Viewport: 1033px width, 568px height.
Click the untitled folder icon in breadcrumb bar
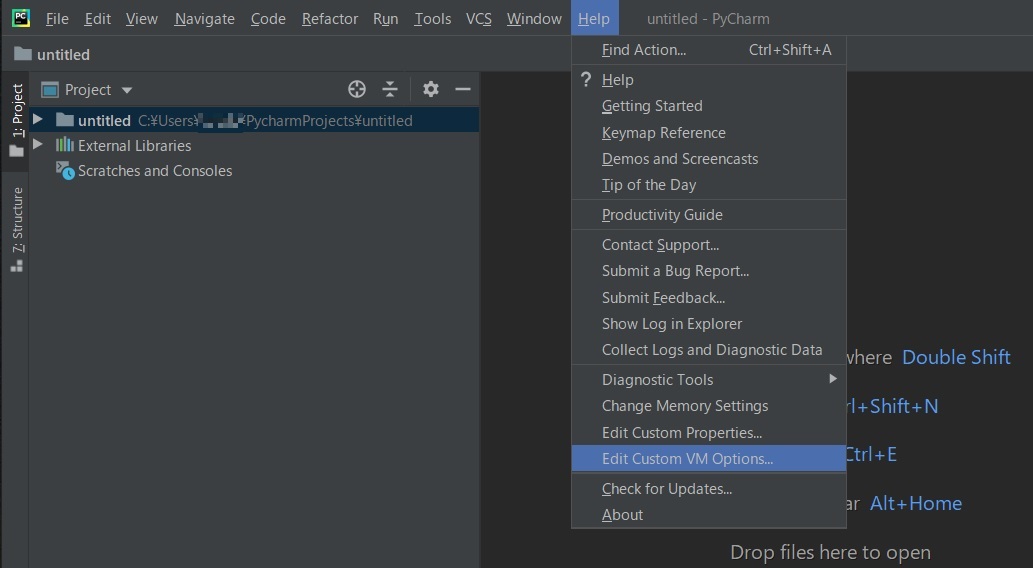pyautogui.click(x=23, y=54)
